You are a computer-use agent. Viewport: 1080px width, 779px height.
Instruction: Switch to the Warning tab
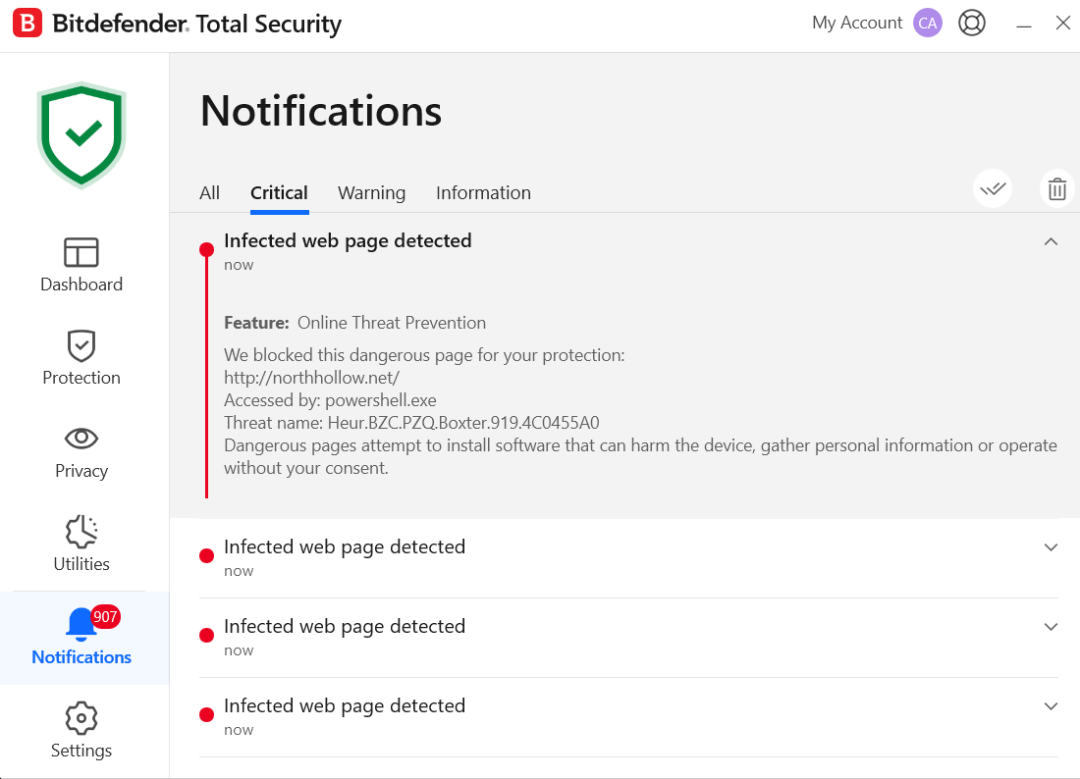pos(371,193)
